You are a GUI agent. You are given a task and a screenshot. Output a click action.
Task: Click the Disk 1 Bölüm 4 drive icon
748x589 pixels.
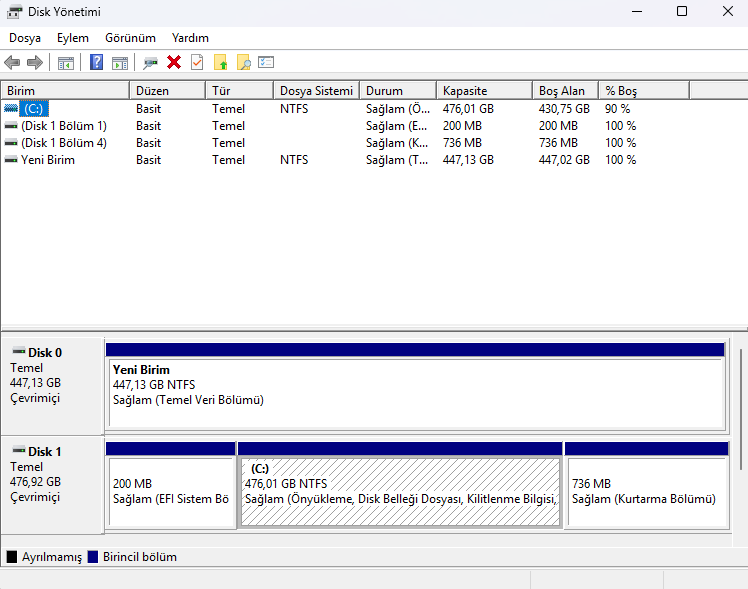pyautogui.click(x=10, y=143)
